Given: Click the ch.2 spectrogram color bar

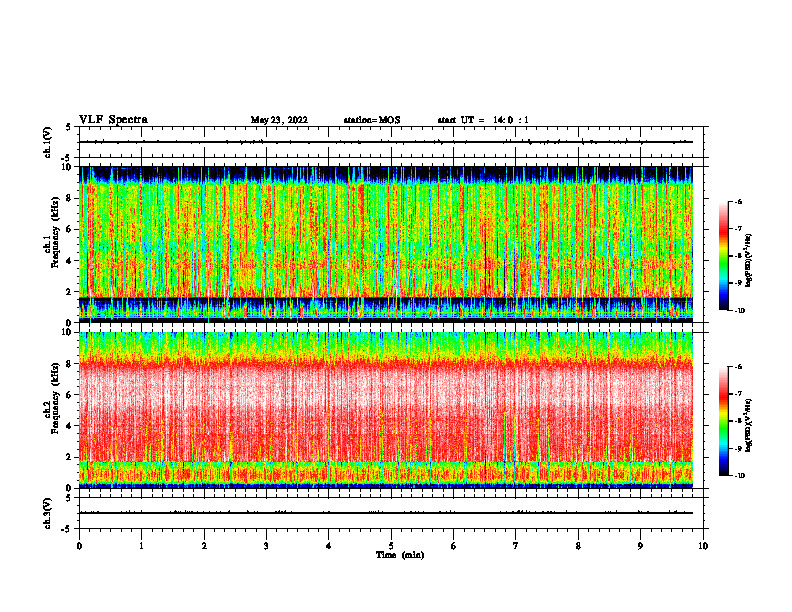Looking at the screenshot, I should [723, 421].
